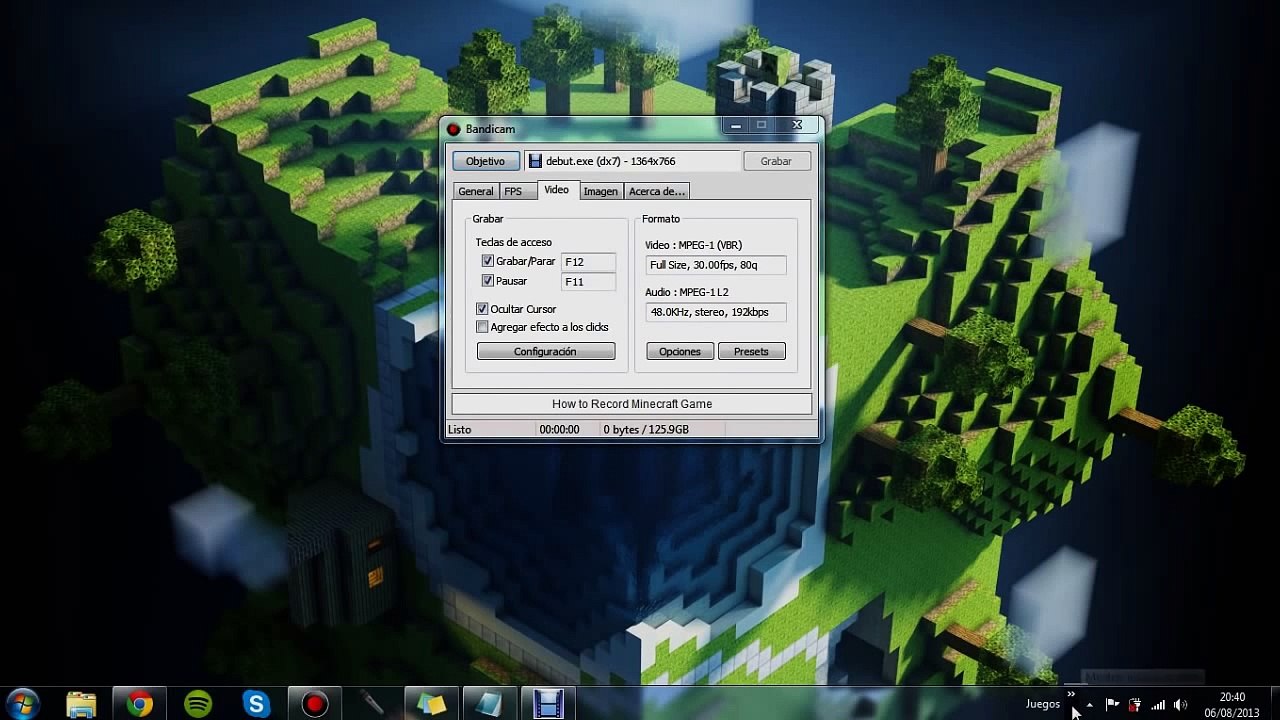
Task: Click the F11 pause hotkey field
Action: [x=588, y=281]
